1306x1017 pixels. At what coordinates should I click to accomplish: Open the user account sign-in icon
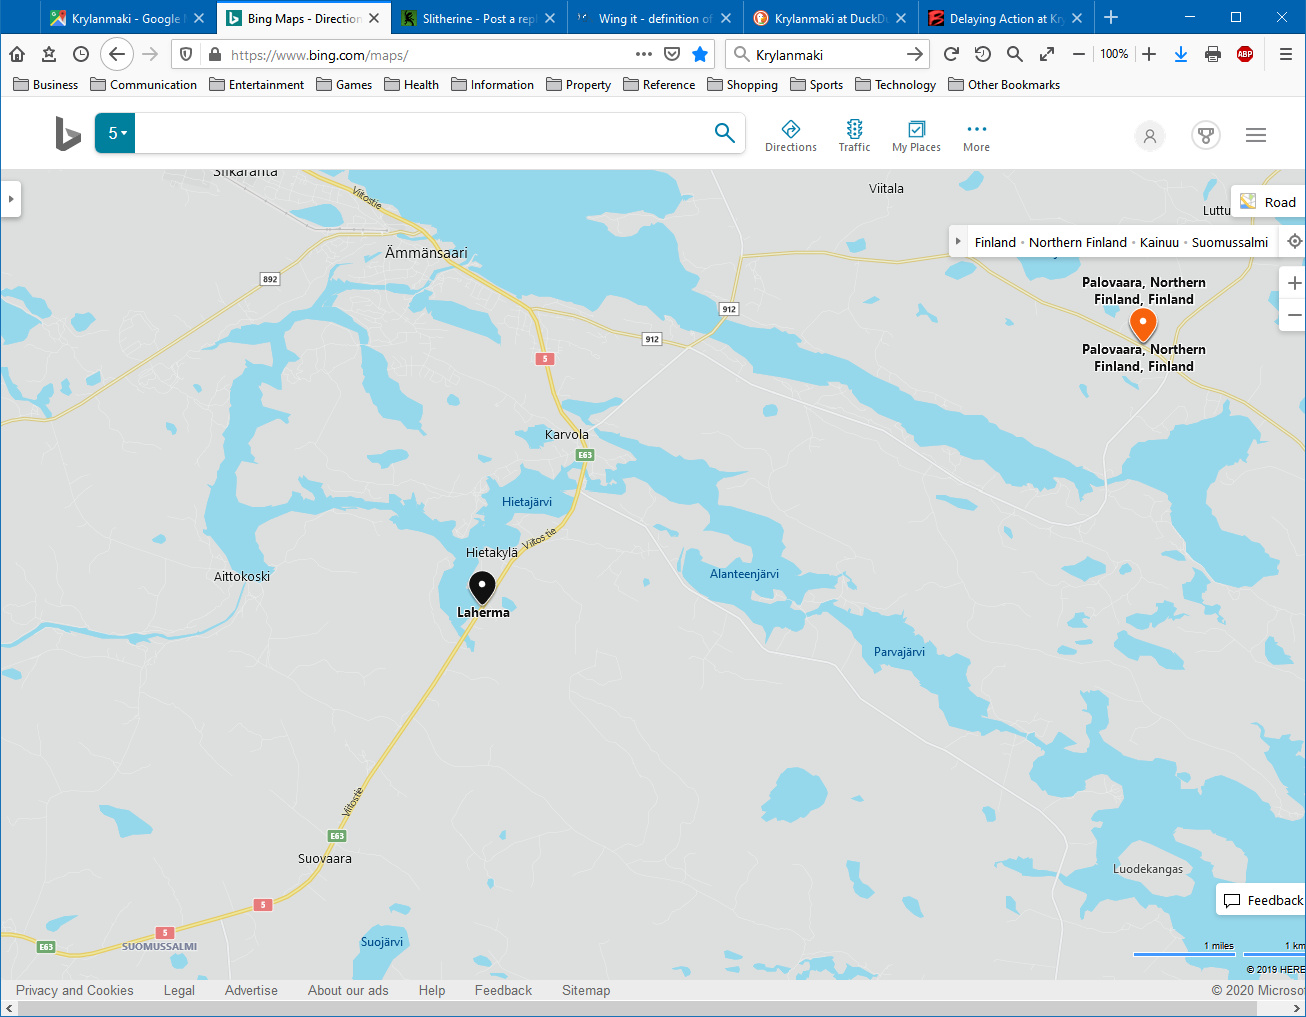(1150, 135)
